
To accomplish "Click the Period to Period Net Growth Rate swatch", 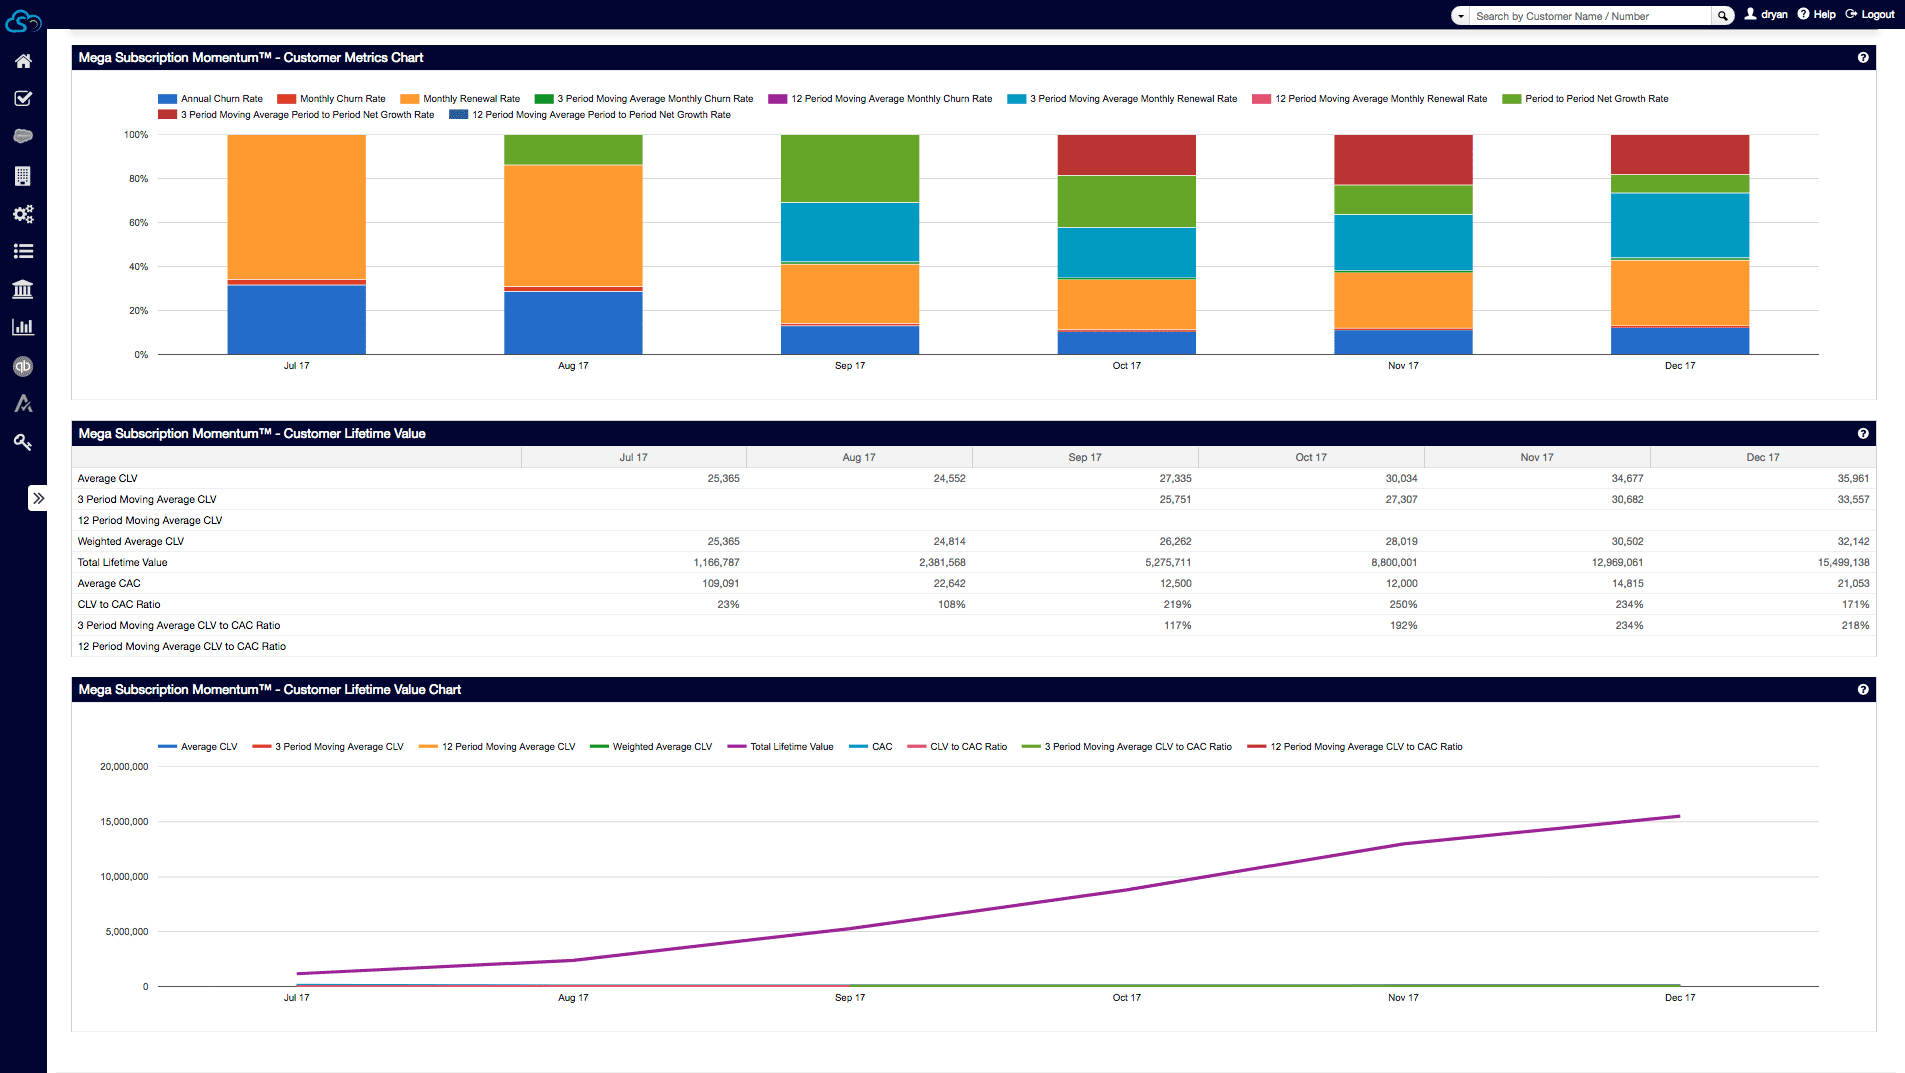I will tap(1511, 99).
